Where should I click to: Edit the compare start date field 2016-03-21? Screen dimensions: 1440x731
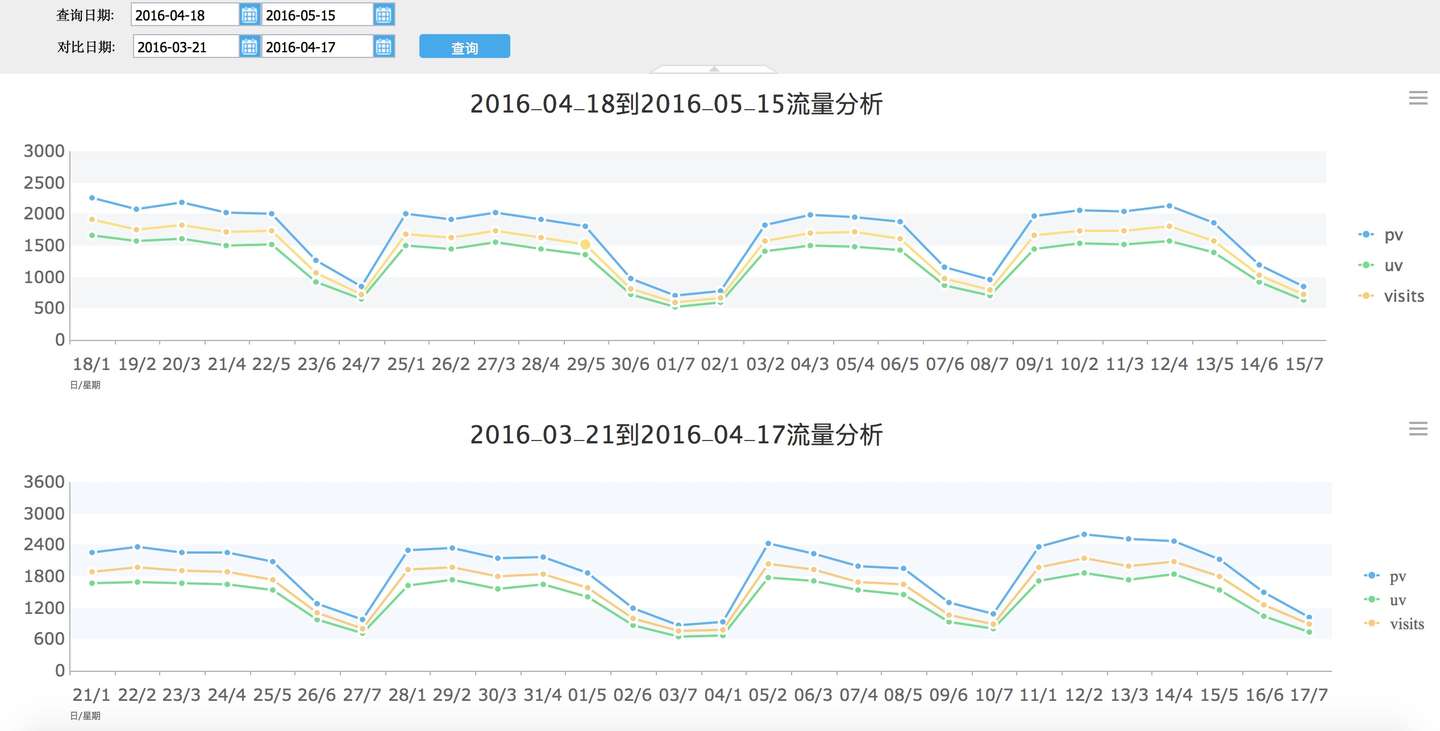[x=186, y=46]
